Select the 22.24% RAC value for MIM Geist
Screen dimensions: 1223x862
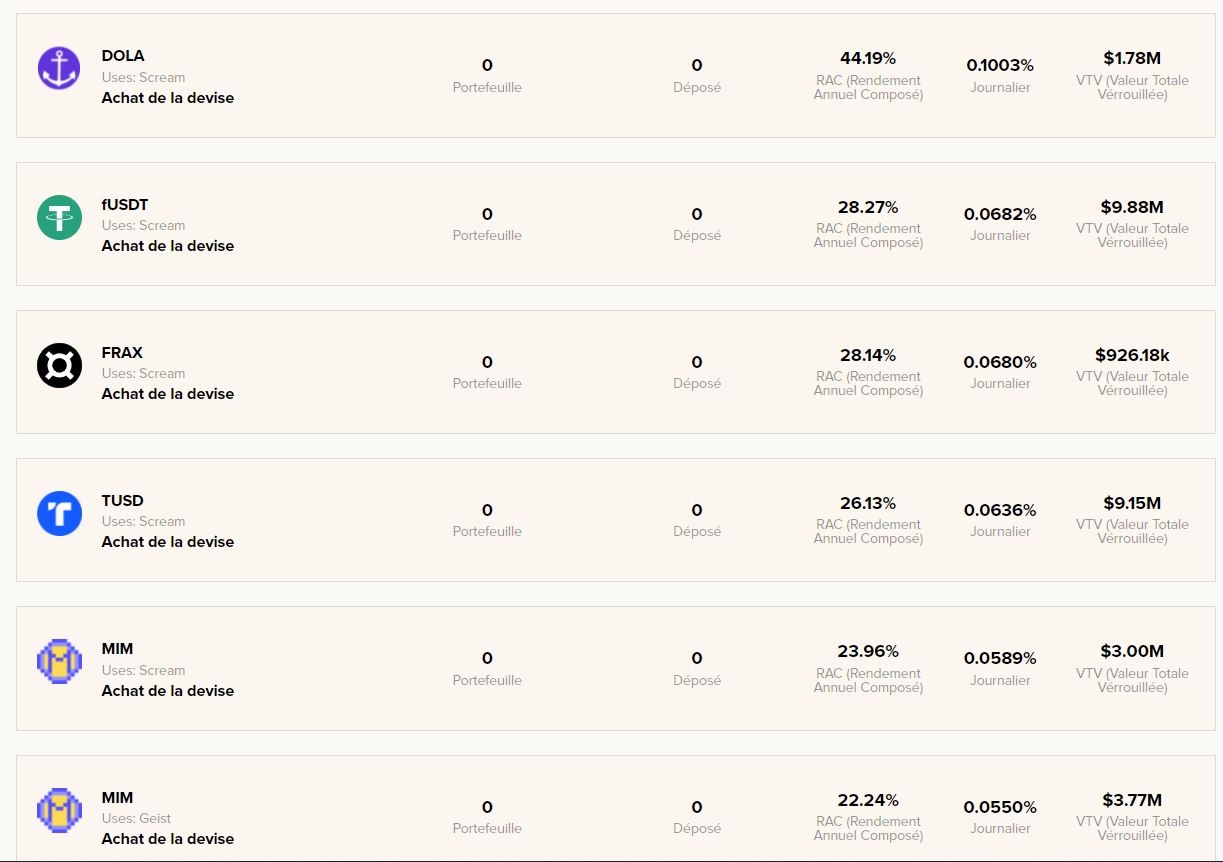click(x=868, y=800)
